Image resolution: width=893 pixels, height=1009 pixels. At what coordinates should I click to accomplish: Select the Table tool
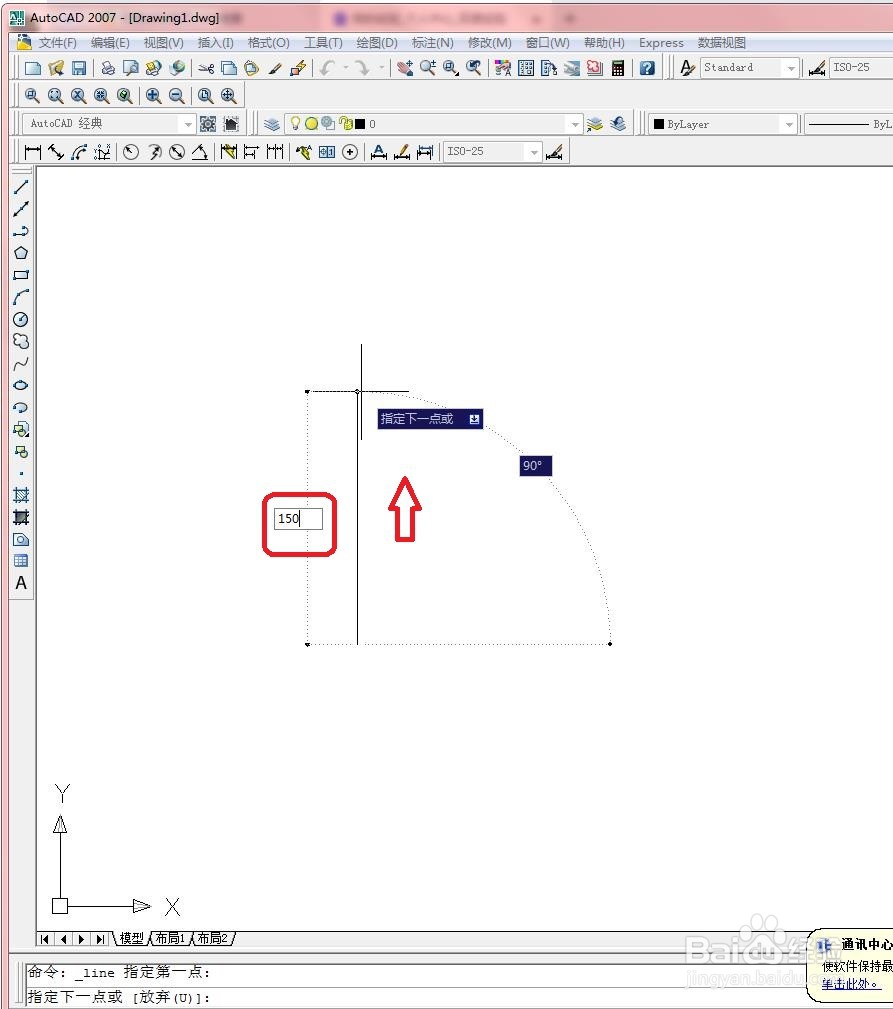tap(21, 561)
